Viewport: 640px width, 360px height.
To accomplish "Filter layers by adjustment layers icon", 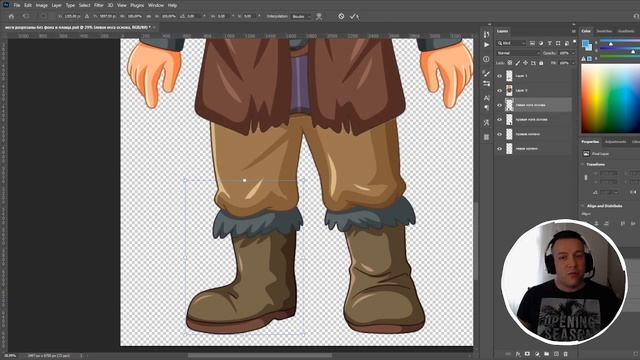I will click(x=541, y=43).
